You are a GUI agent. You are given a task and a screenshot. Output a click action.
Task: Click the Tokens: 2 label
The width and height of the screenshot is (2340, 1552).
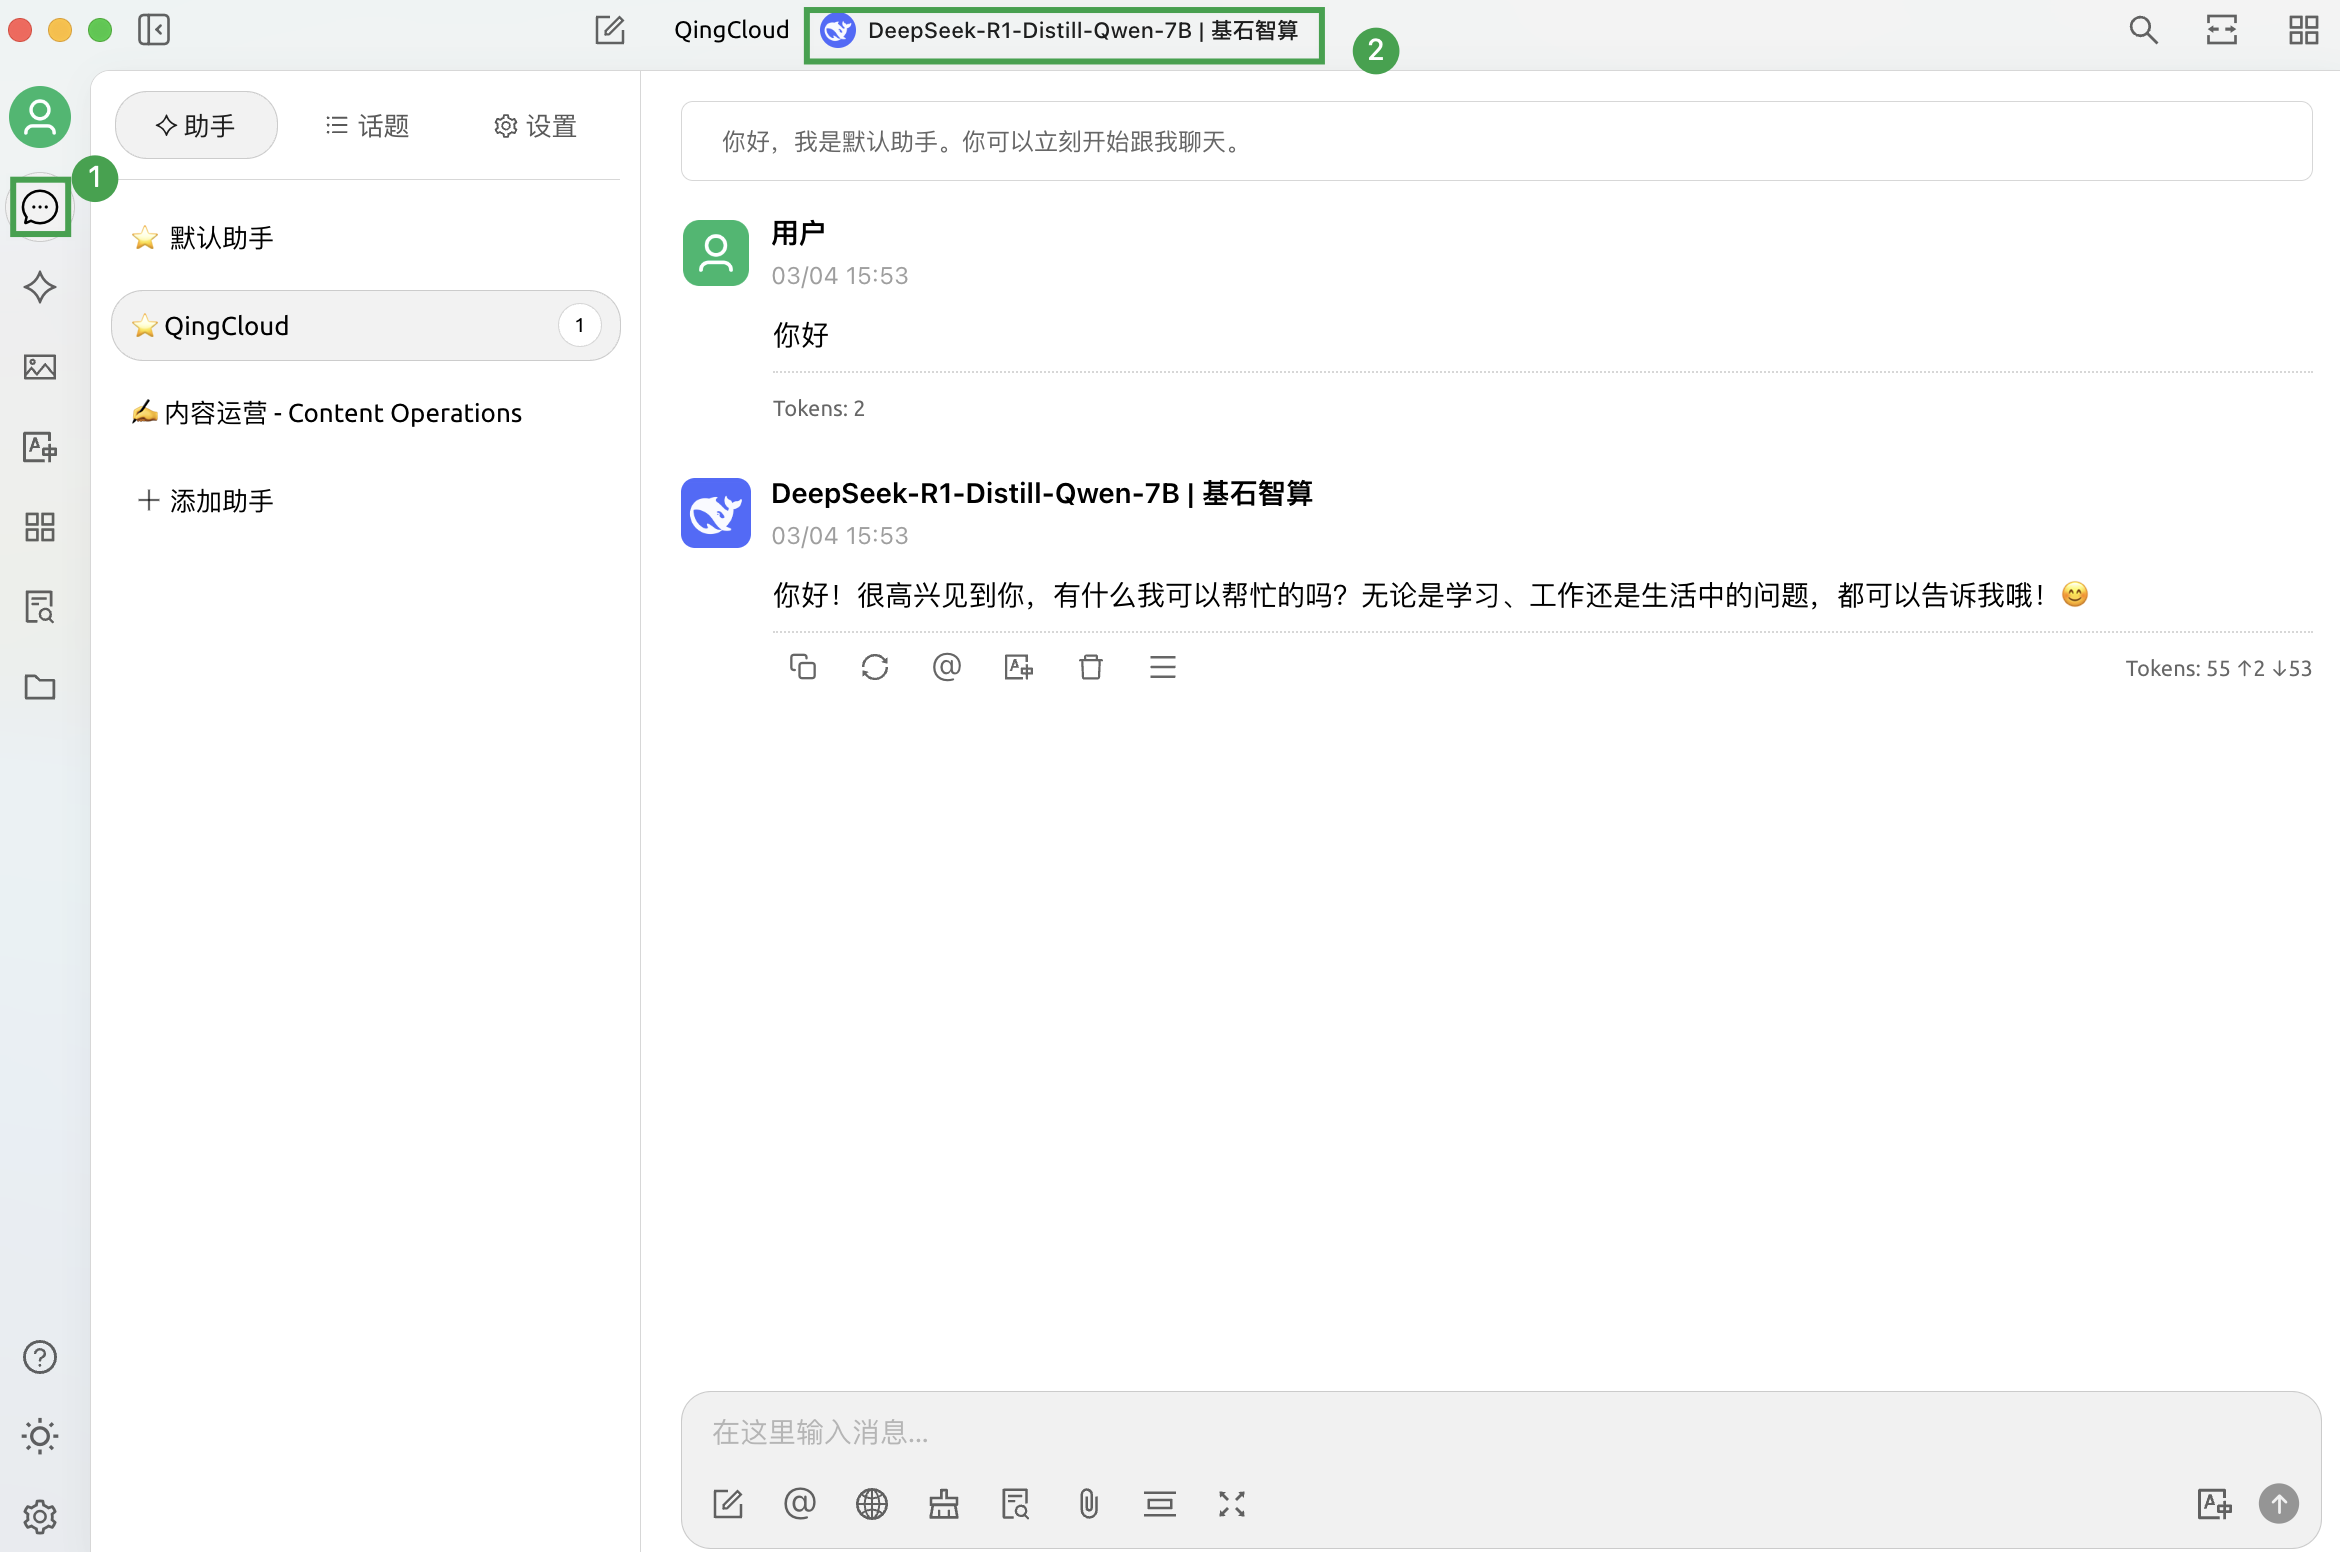[819, 408]
